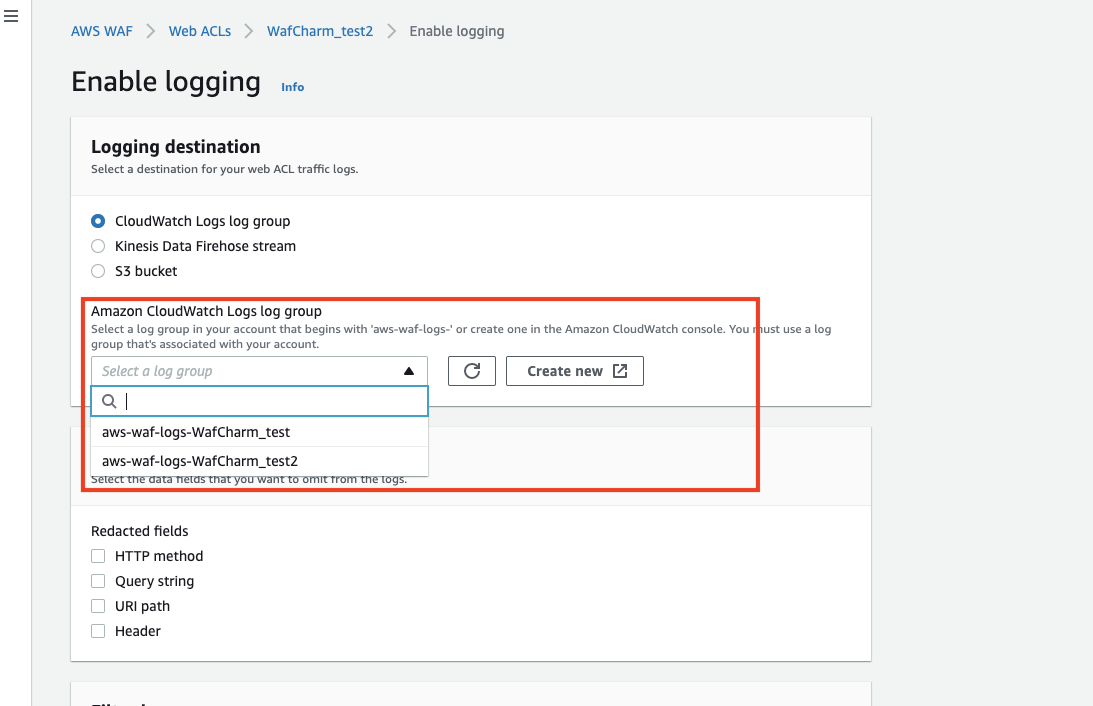This screenshot has height=706, width=1093.
Task: Select S3 bucket radio option
Action: click(98, 271)
